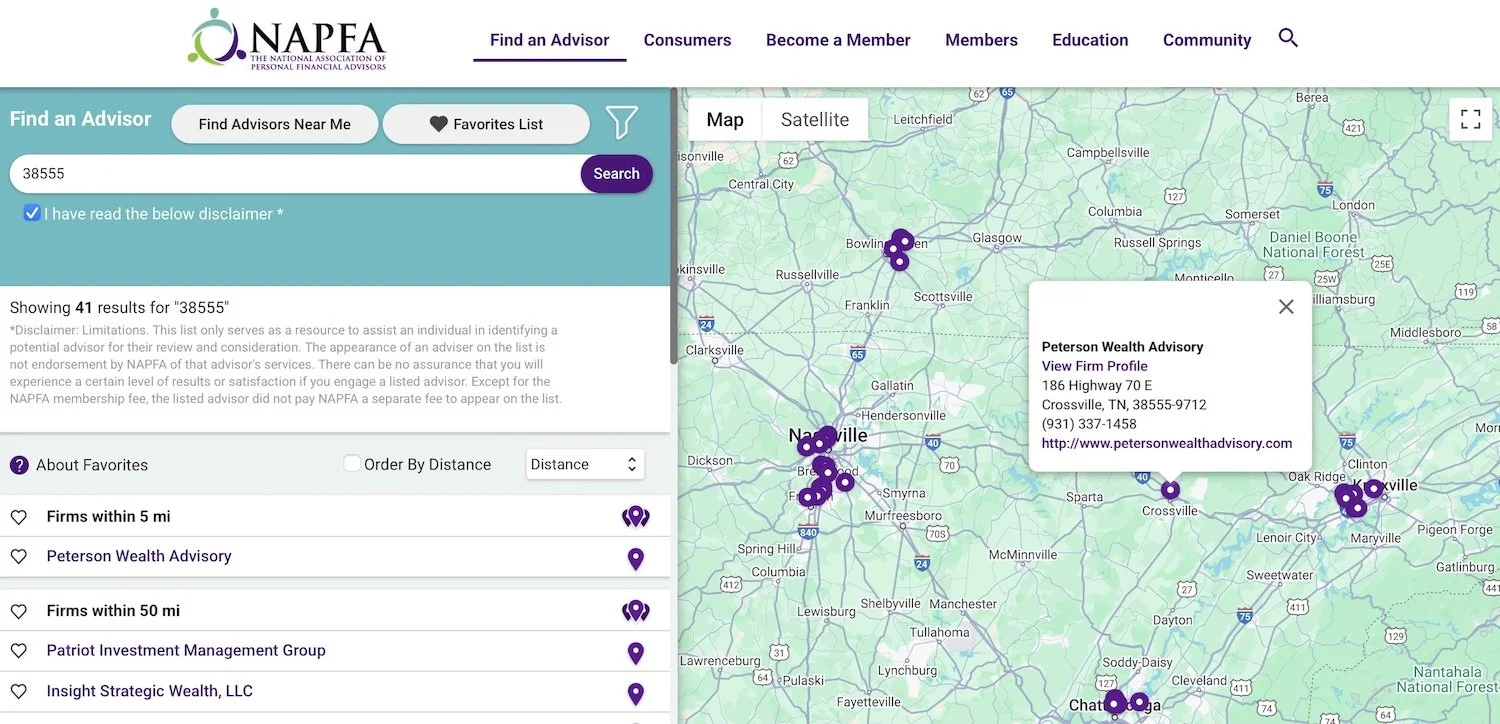Switch map to Satellite view
Viewport: 1500px width, 724px height.
(815, 119)
